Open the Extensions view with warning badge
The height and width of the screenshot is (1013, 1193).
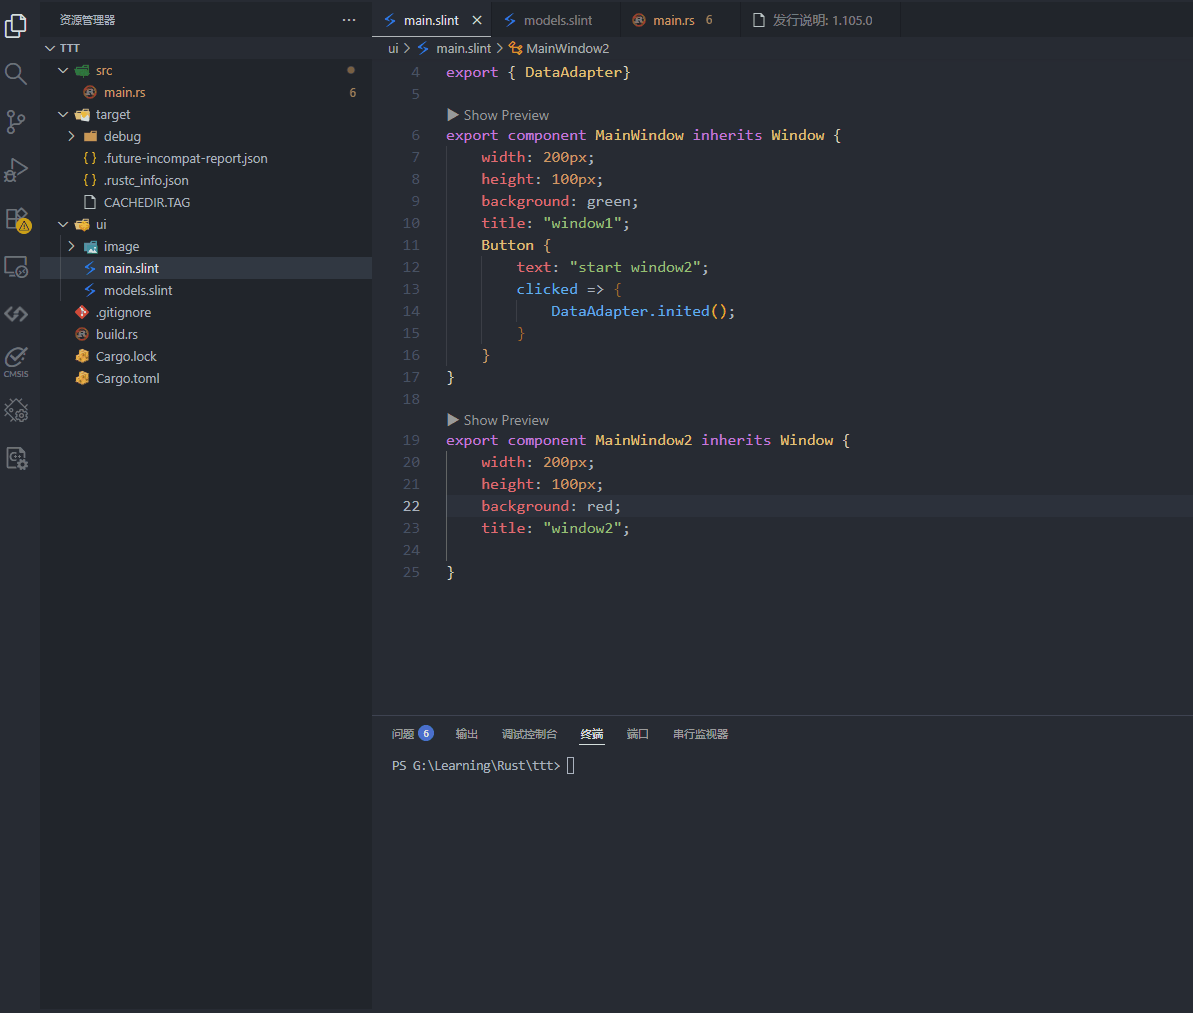[16, 218]
